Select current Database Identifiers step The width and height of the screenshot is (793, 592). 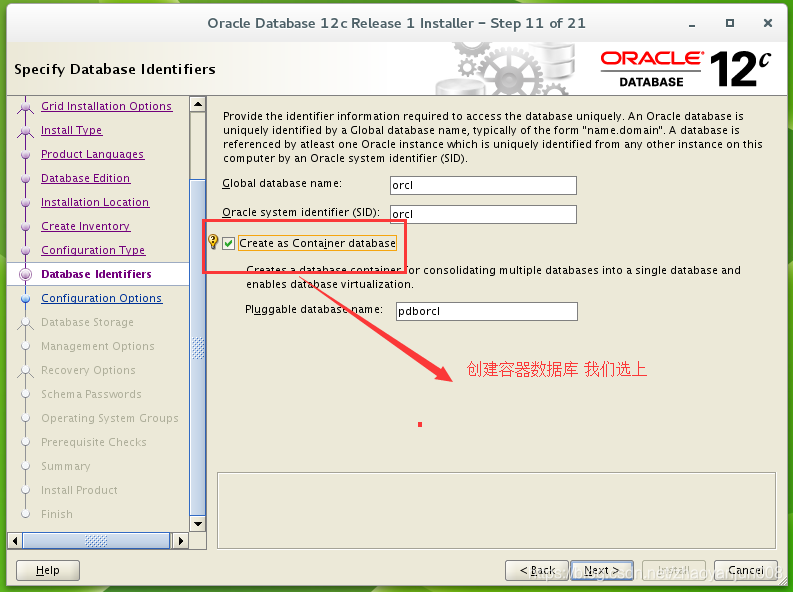point(98,274)
